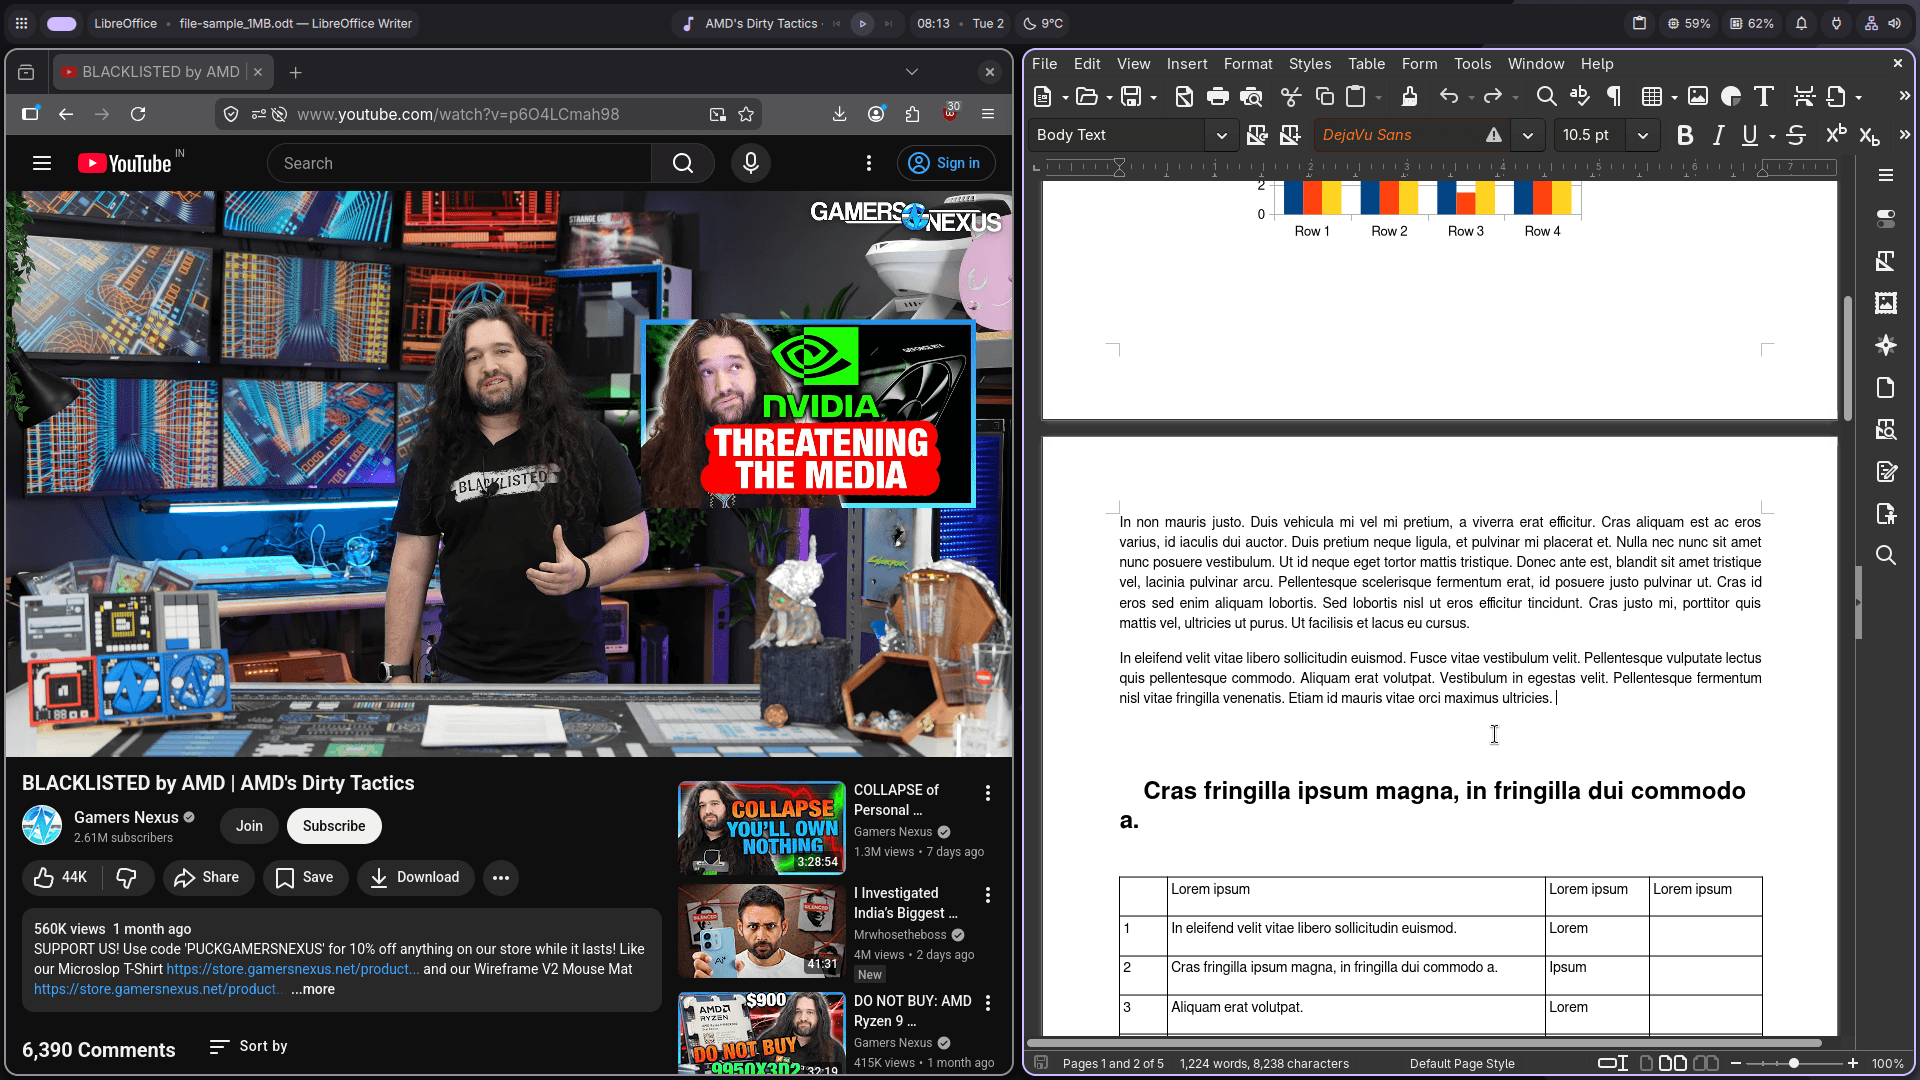This screenshot has height=1080, width=1920.
Task: Expand the 10.5 pt font size dropdown
Action: (x=1642, y=135)
